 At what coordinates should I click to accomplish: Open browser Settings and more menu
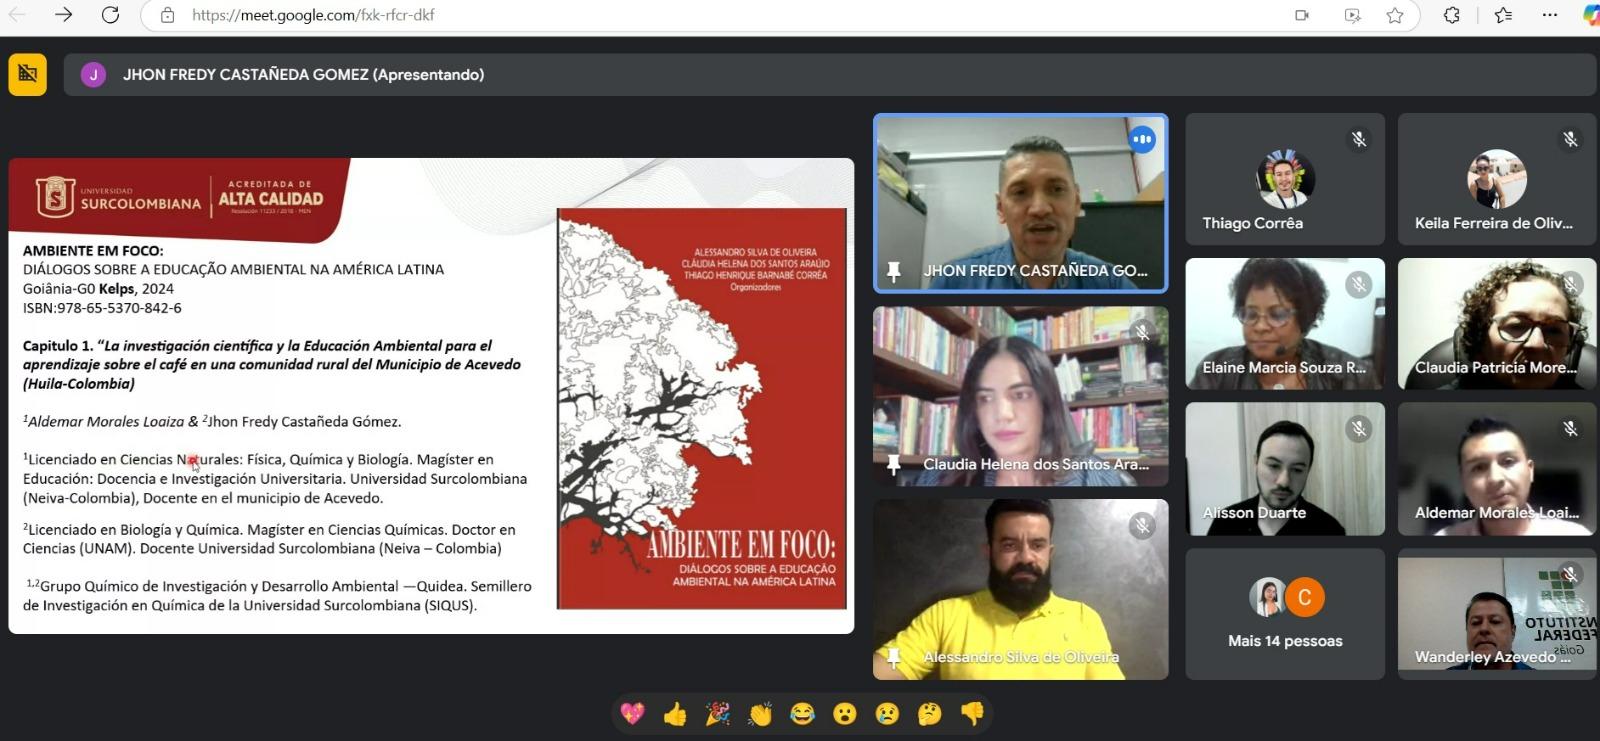click(x=1549, y=15)
